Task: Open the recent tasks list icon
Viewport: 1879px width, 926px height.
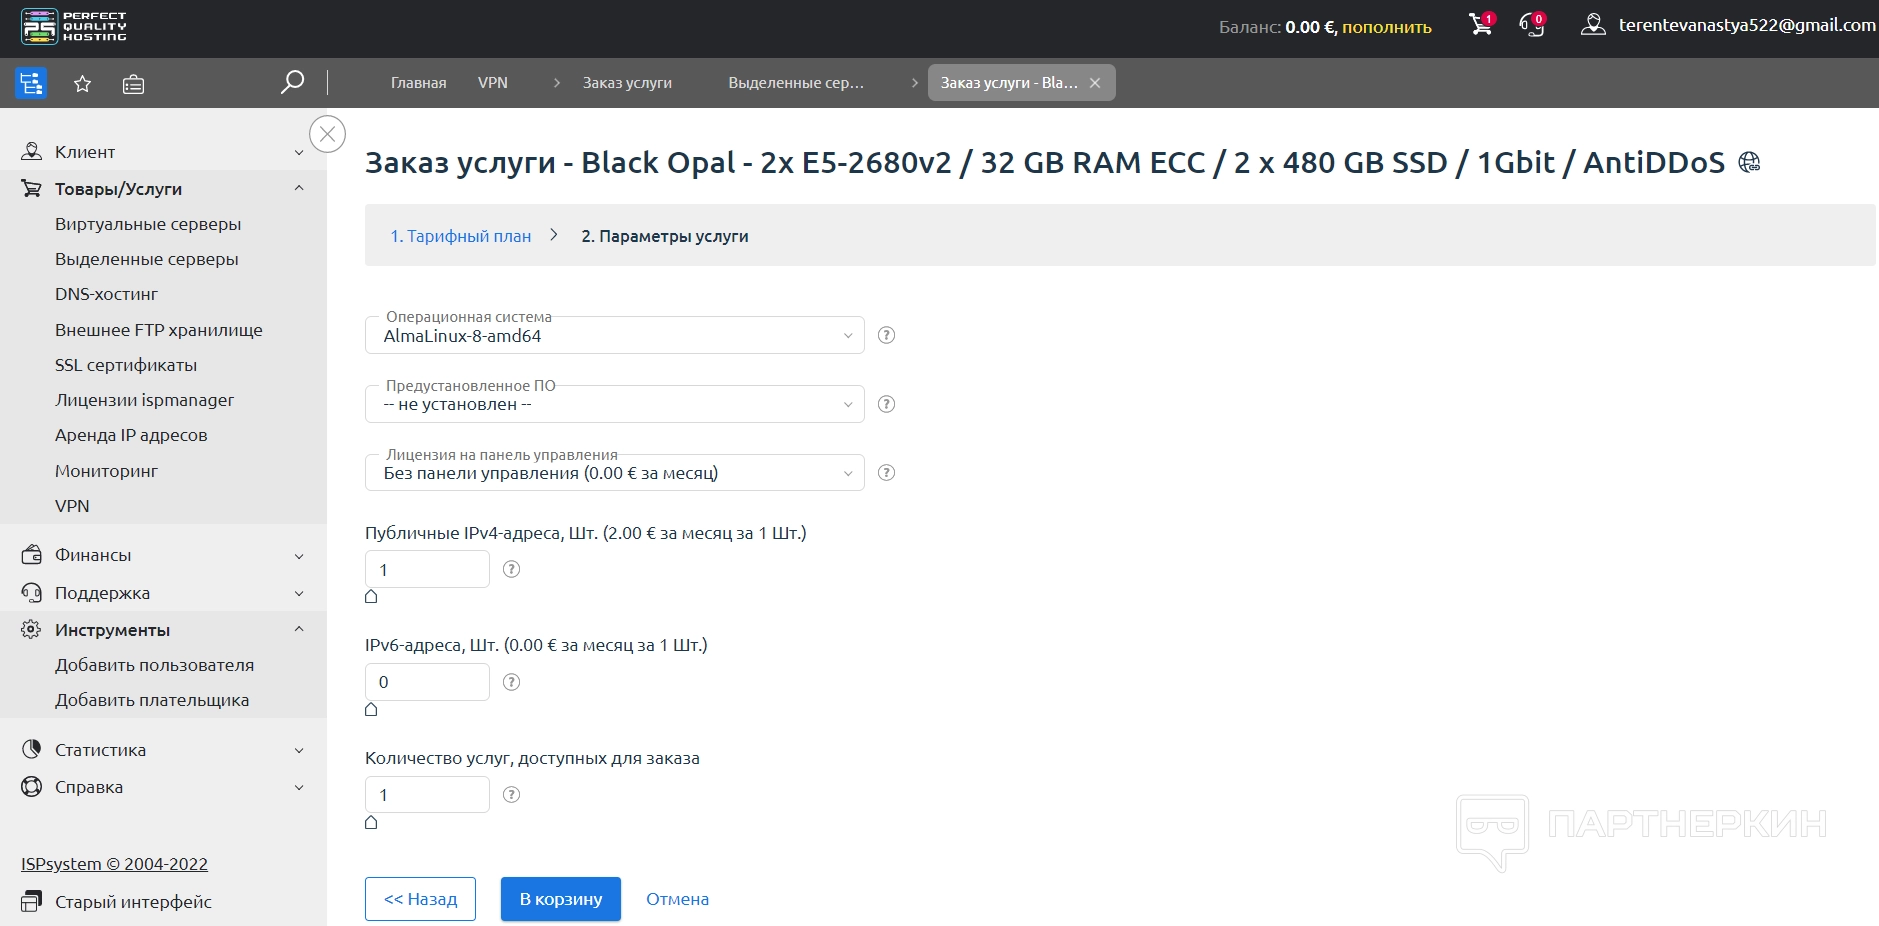Action: [x=133, y=84]
